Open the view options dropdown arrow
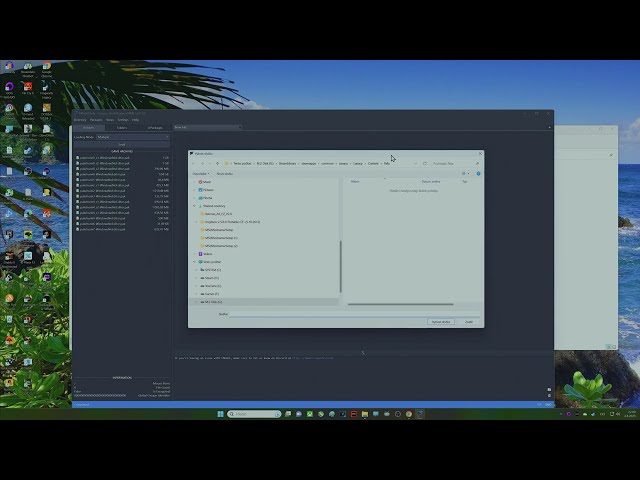Screen dimensions: 640x480 click(468, 173)
